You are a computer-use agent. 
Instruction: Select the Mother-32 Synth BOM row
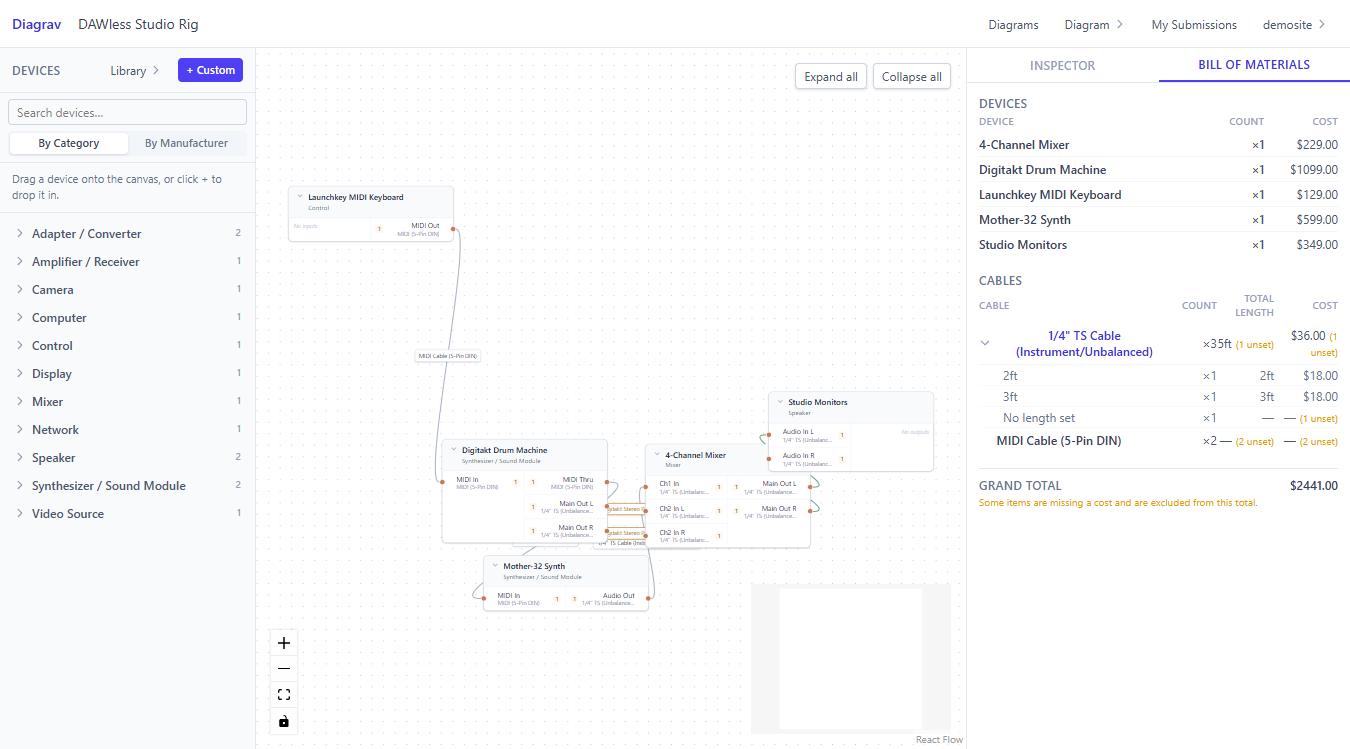click(x=1158, y=220)
